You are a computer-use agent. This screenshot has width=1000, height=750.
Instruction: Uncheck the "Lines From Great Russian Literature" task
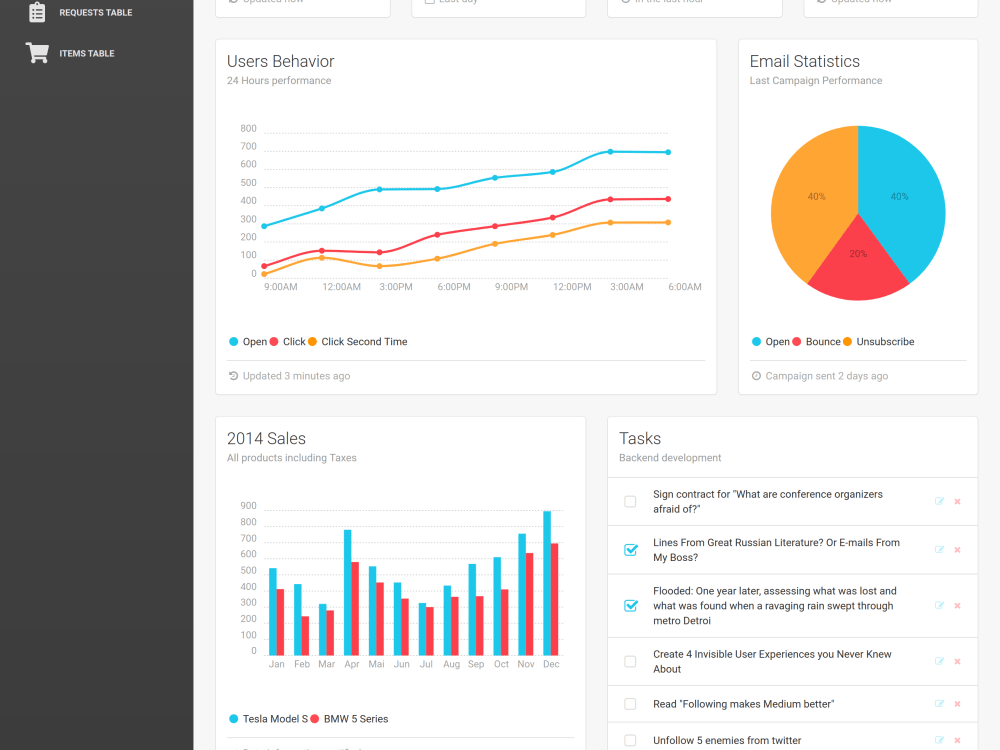pyautogui.click(x=630, y=549)
